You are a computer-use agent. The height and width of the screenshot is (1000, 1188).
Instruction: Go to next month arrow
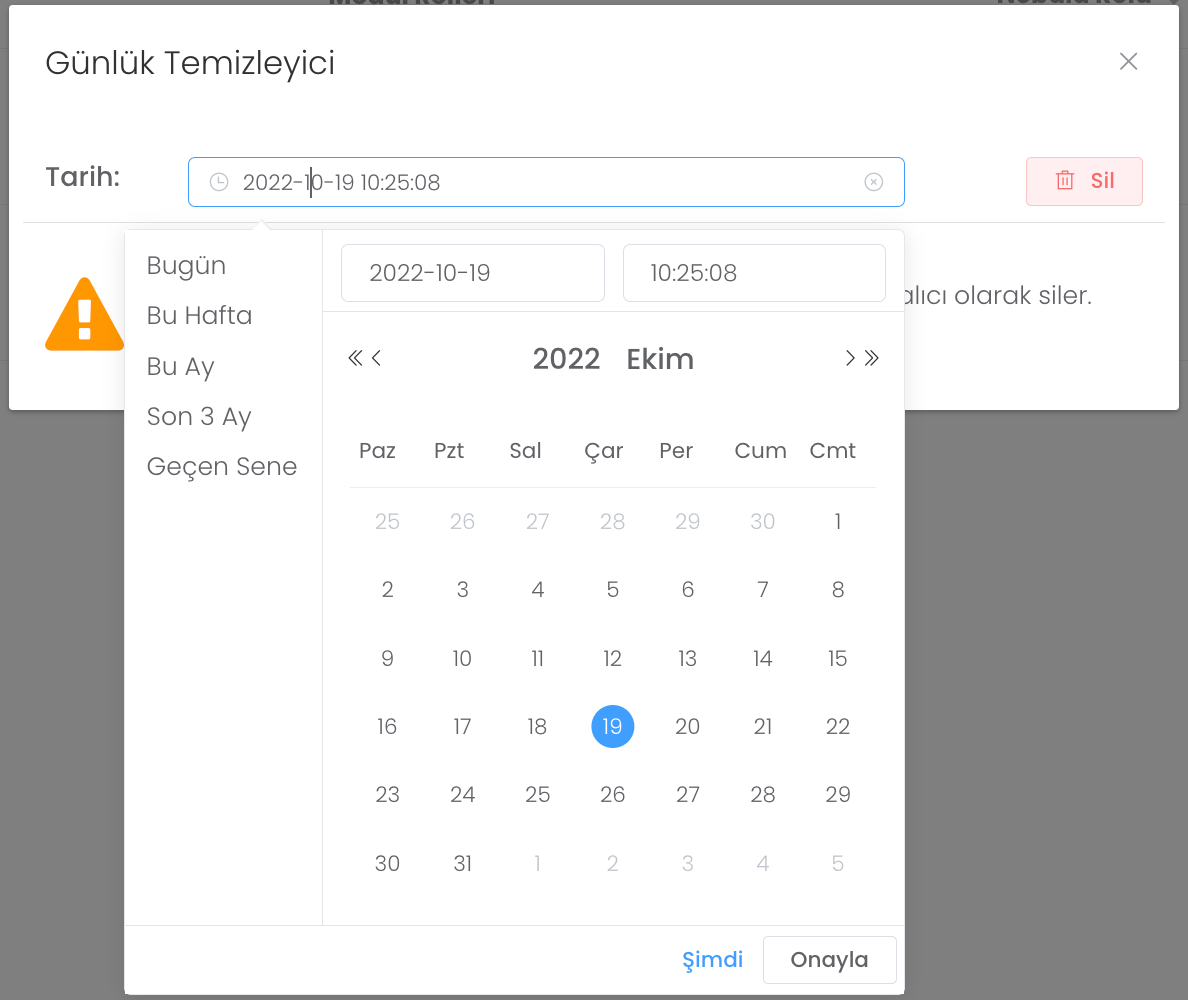point(850,359)
